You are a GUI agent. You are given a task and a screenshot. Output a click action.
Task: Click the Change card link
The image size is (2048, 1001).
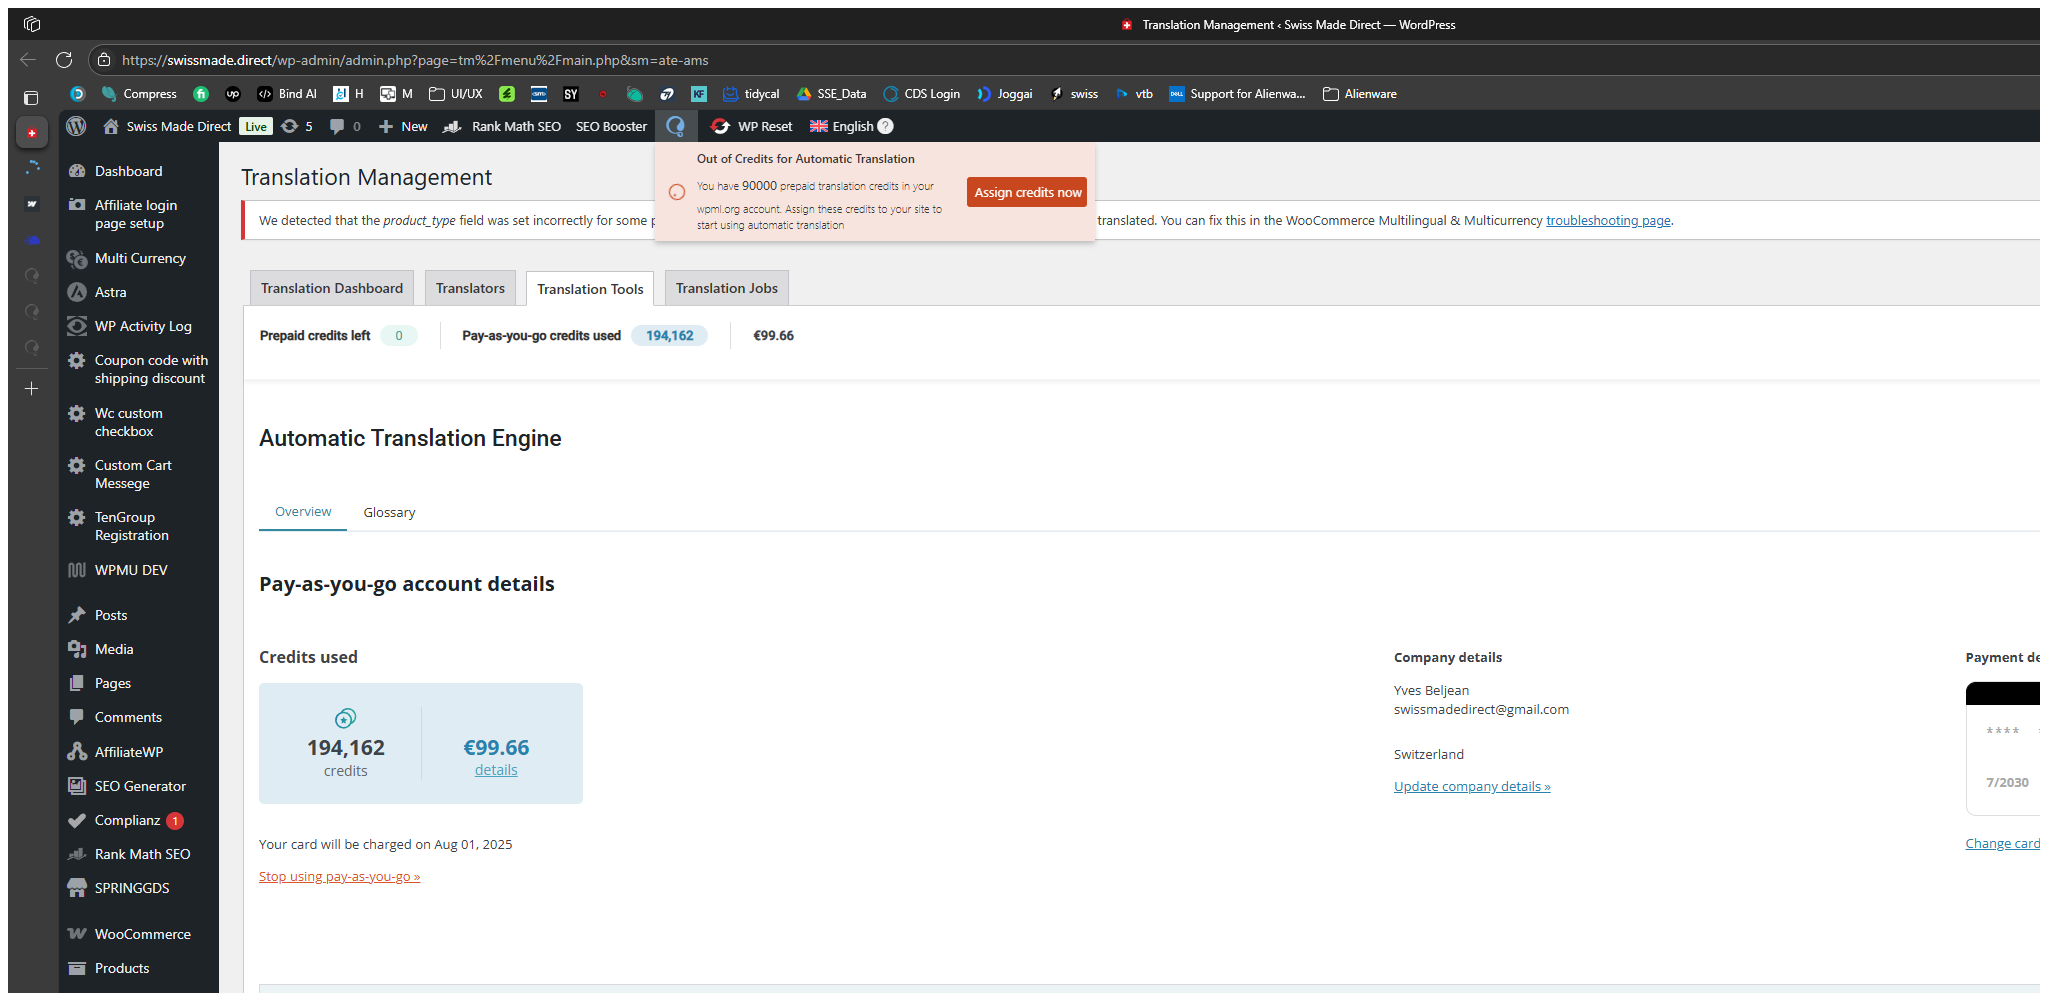[x=2002, y=844]
